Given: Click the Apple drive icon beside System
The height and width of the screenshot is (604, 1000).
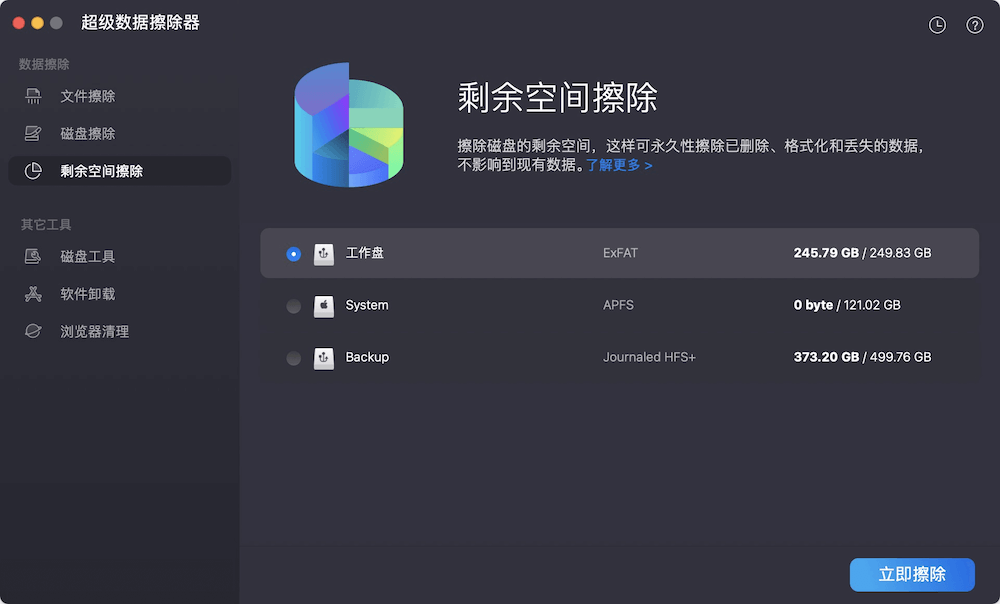Looking at the screenshot, I should click(324, 305).
